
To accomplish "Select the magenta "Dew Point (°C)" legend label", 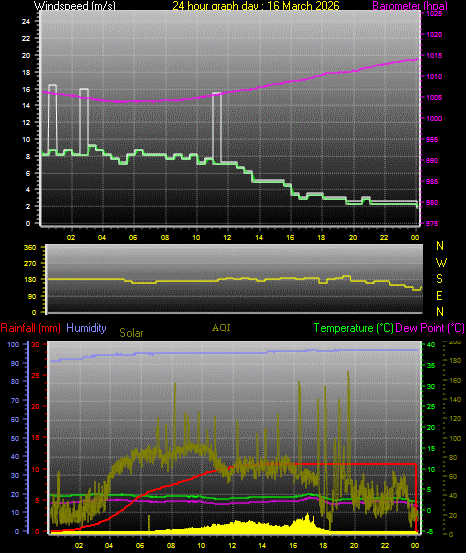I will 430,328.
